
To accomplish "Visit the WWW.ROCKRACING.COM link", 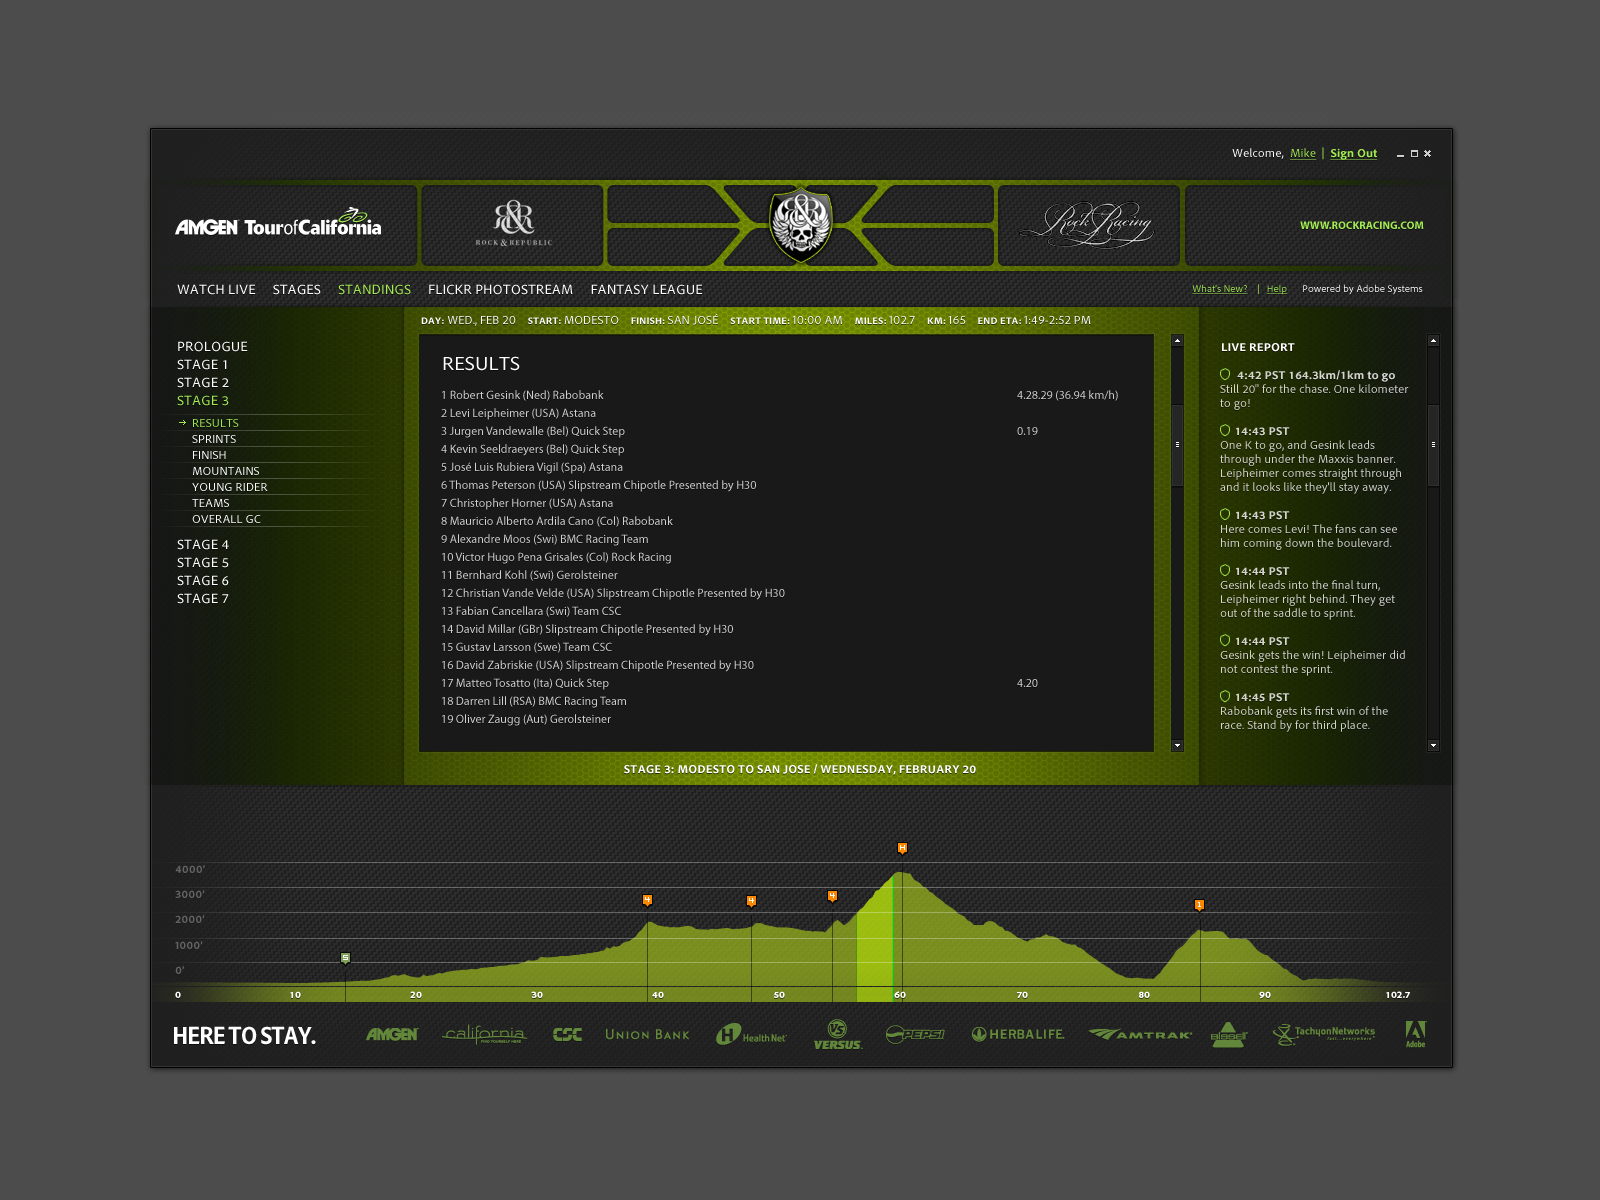I will (1362, 225).
